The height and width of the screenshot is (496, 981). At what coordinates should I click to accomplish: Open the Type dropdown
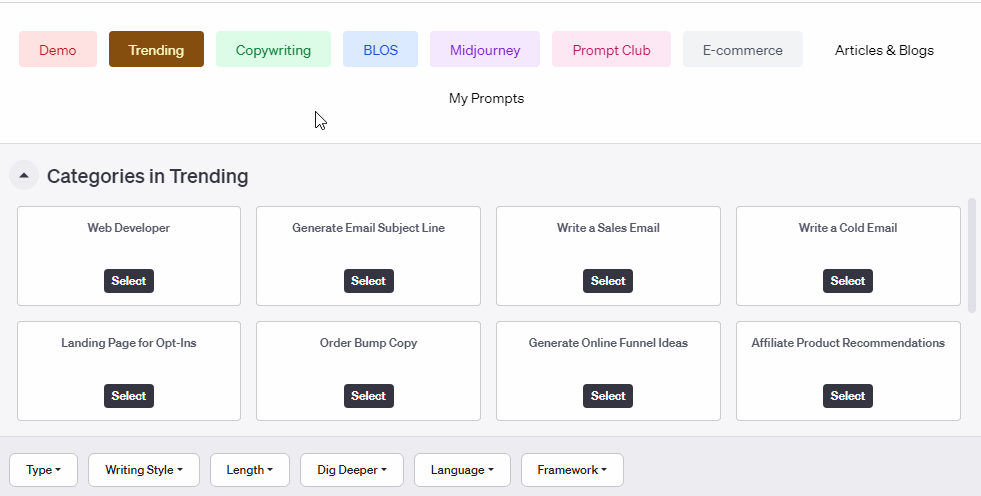point(43,470)
